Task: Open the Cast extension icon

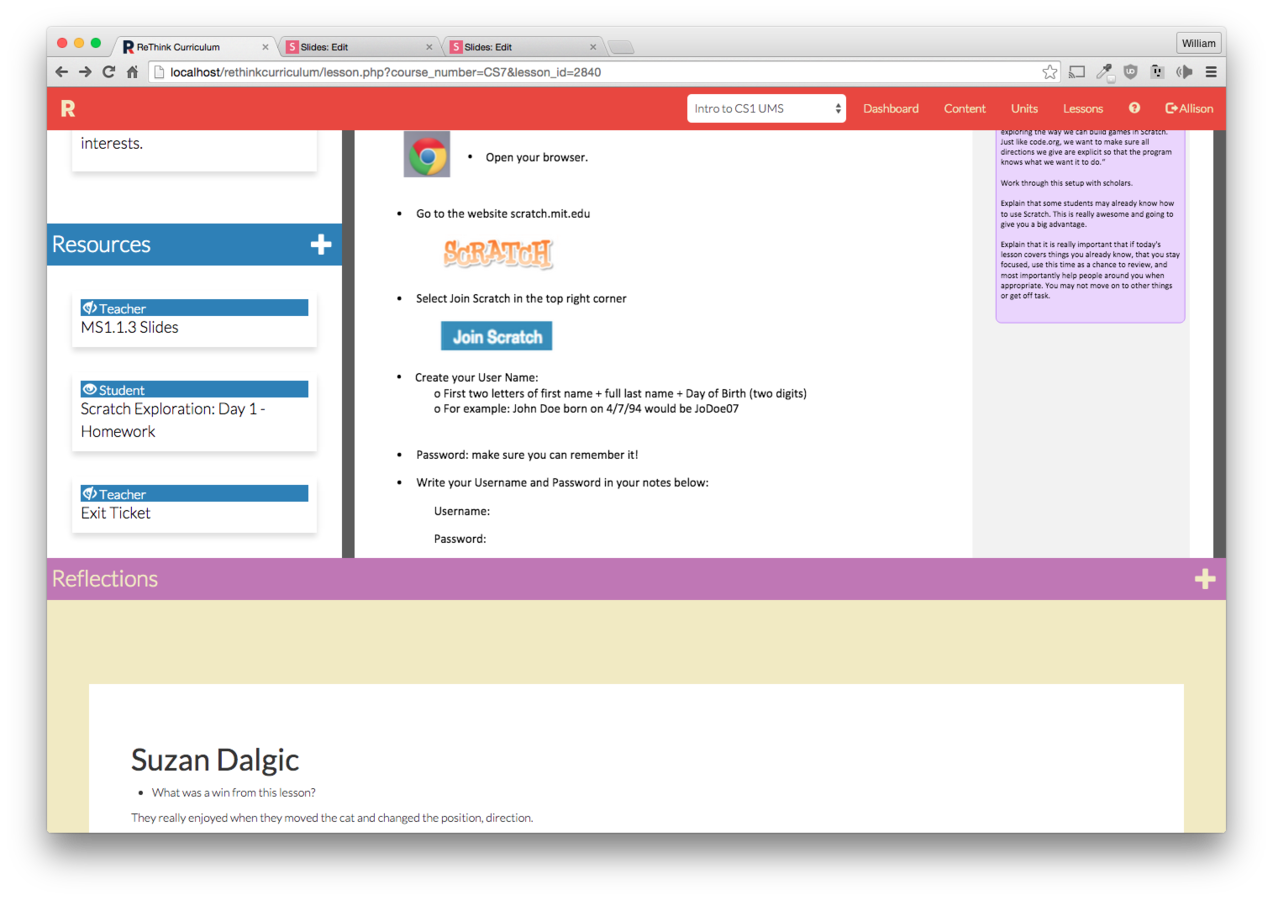Action: click(x=1077, y=72)
